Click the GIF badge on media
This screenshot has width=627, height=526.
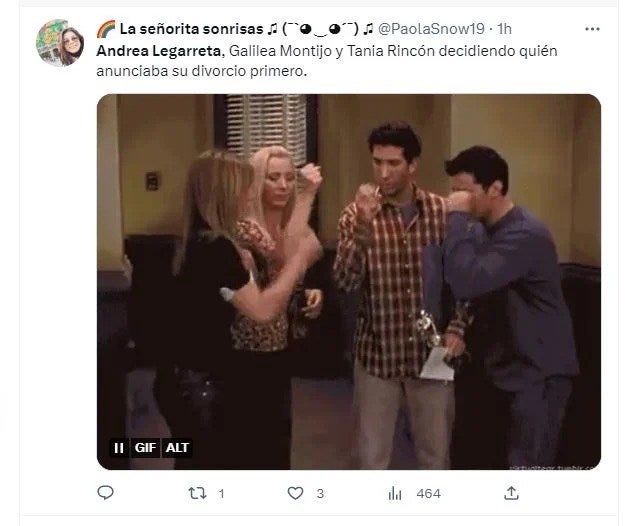pos(145,448)
